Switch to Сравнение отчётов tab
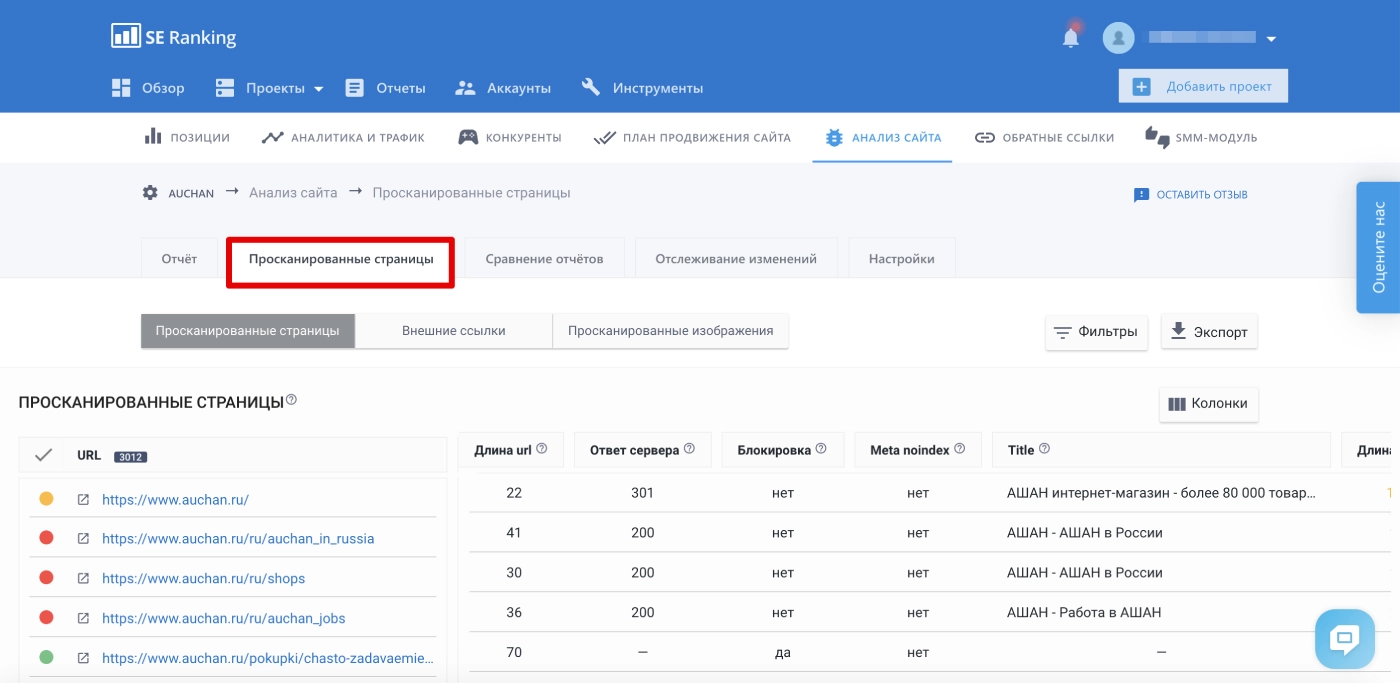Viewport: 1400px width, 683px height. point(545,258)
